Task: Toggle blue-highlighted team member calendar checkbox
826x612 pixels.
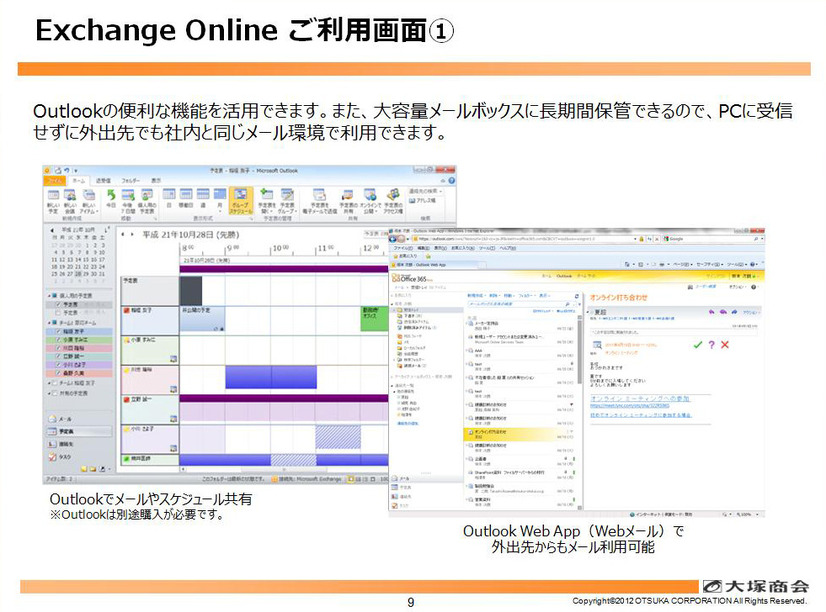Action: click(x=58, y=332)
